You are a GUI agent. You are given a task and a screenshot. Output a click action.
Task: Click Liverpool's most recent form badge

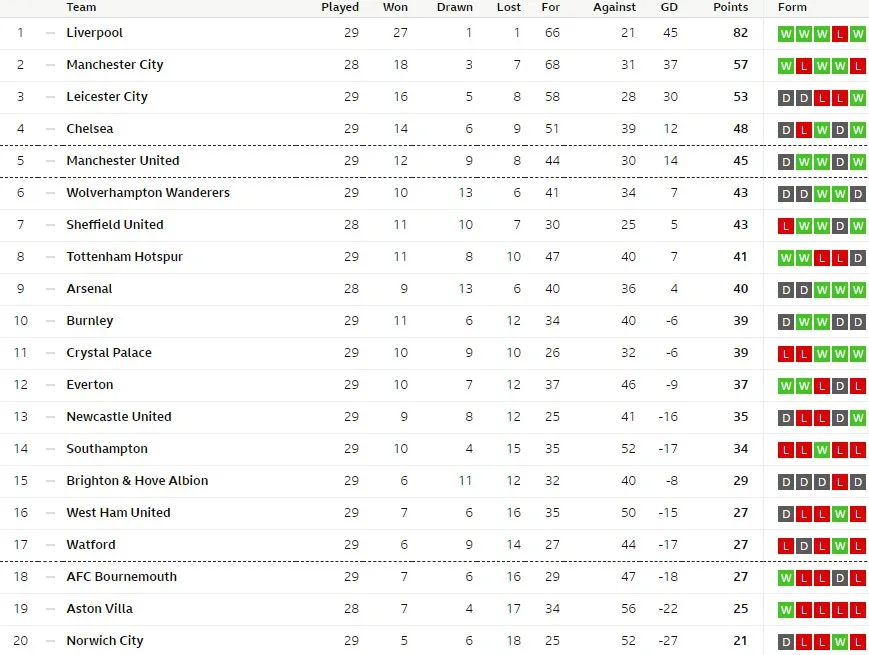tap(858, 34)
